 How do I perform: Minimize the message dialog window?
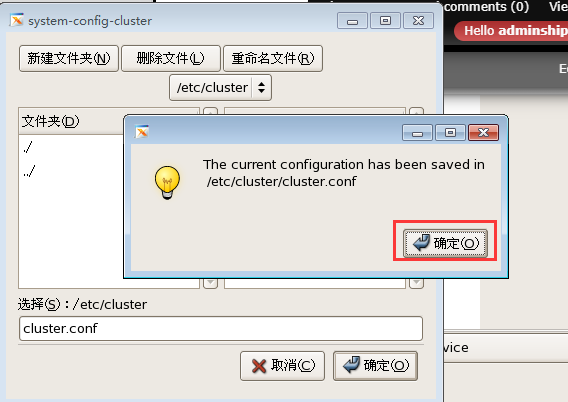[x=417, y=133]
